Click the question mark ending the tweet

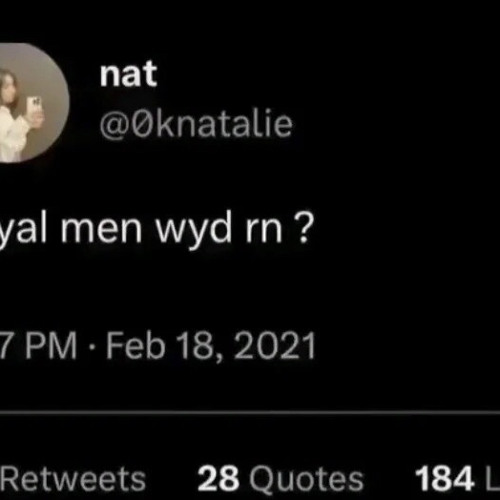coord(304,229)
